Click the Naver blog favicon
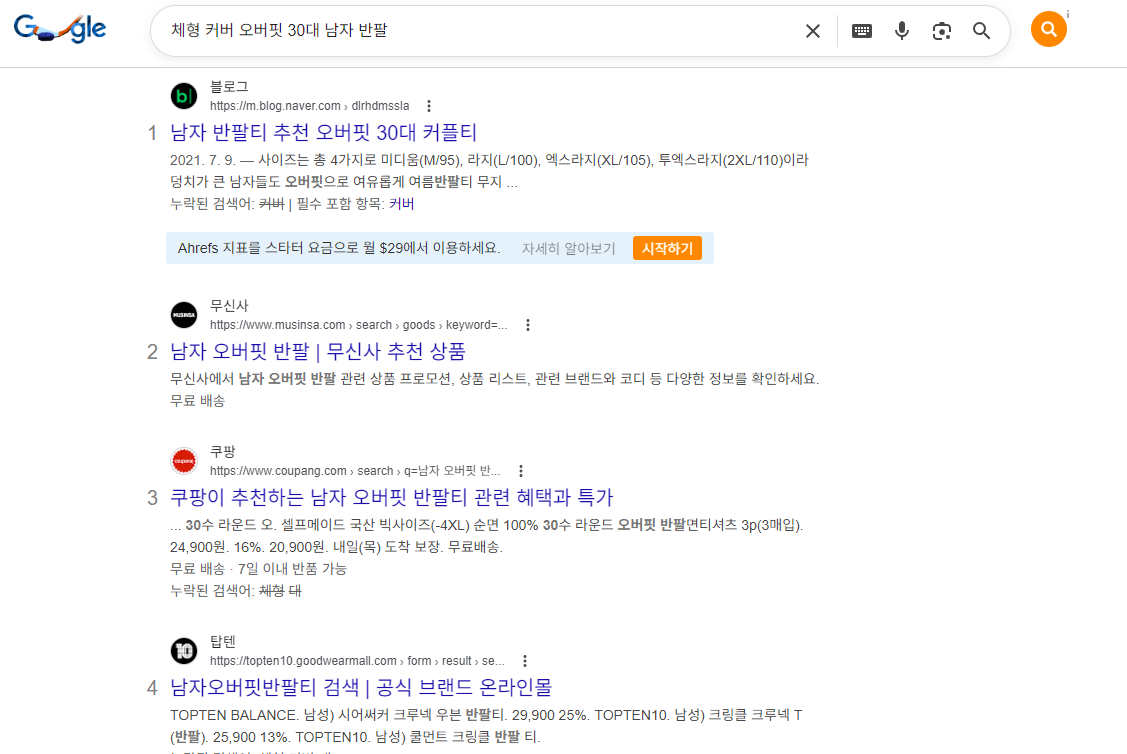The image size is (1127, 754). pyautogui.click(x=184, y=96)
